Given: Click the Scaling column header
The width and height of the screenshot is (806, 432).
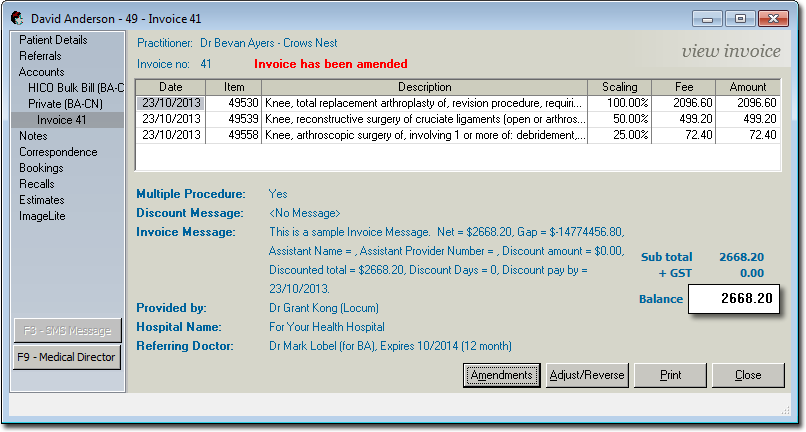Looking at the screenshot, I should tap(620, 87).
